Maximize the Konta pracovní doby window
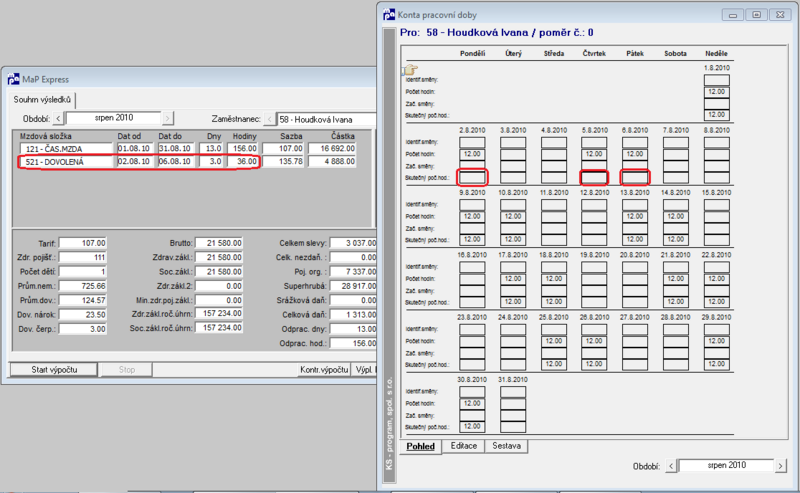The height and width of the screenshot is (493, 800). click(x=757, y=15)
